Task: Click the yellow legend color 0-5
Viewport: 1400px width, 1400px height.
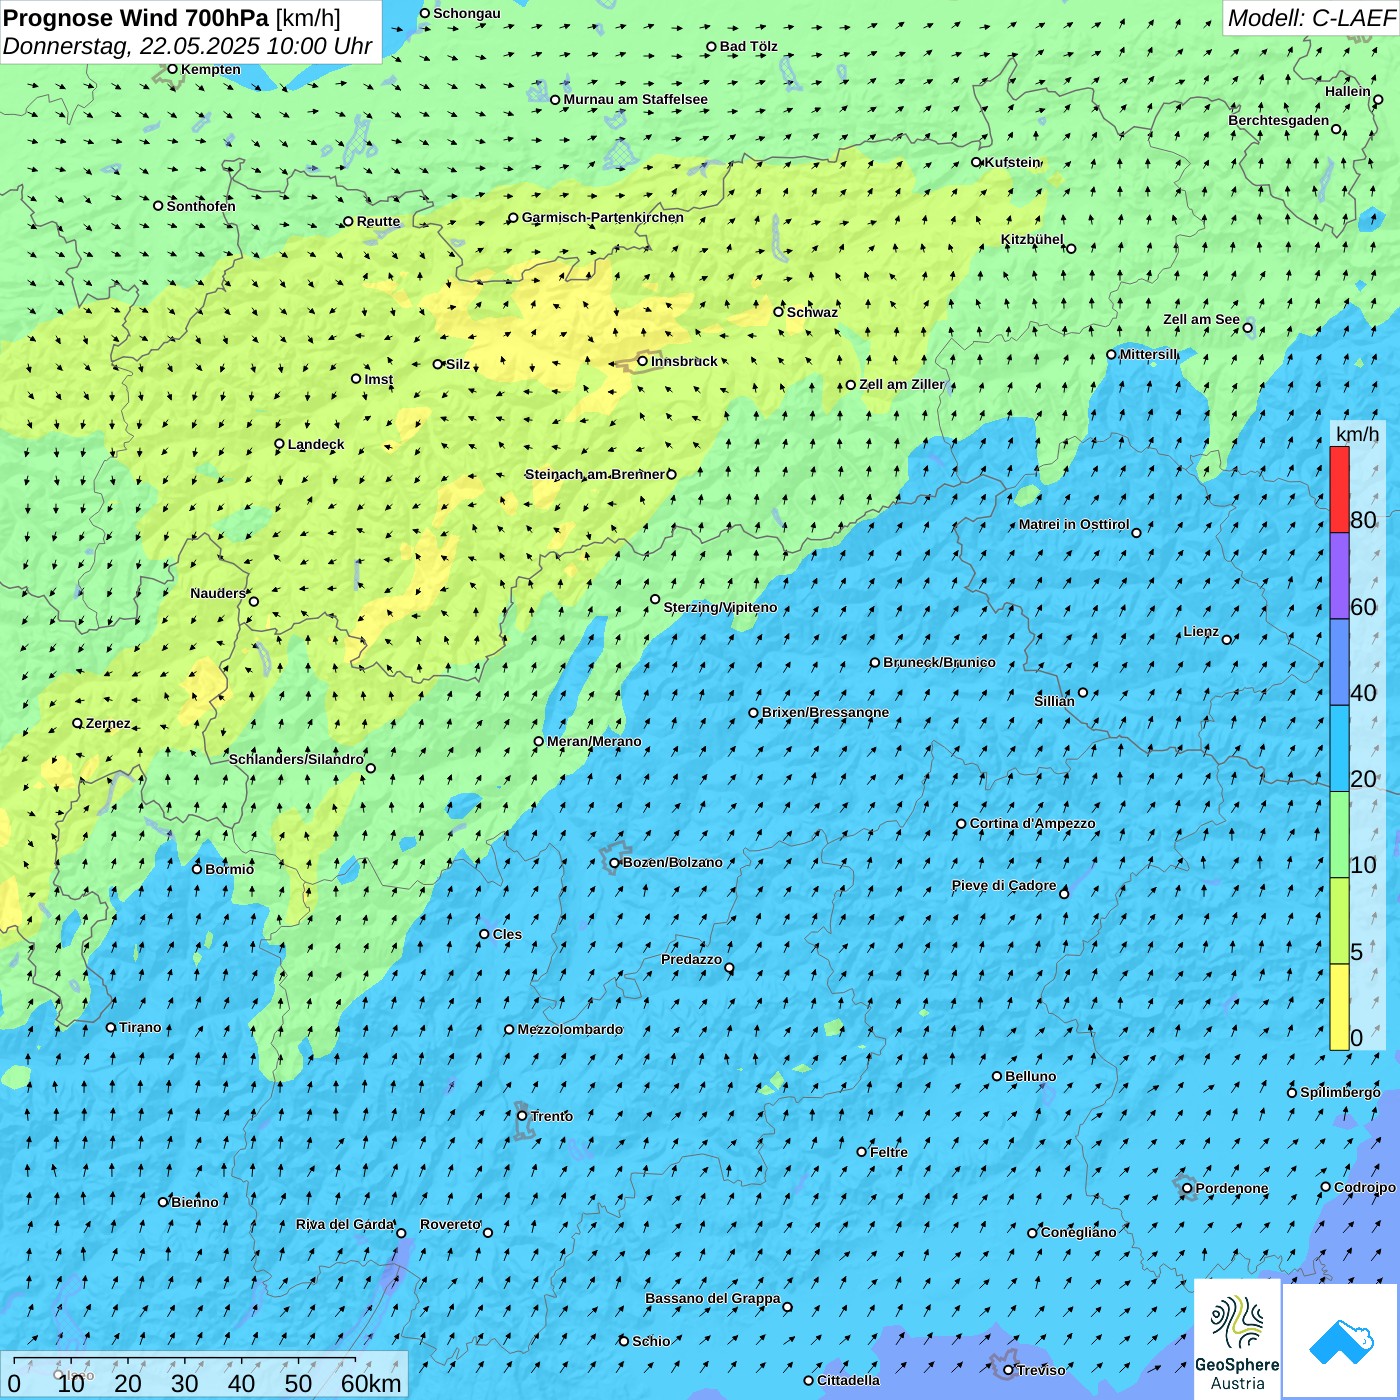Action: pyautogui.click(x=1339, y=1007)
